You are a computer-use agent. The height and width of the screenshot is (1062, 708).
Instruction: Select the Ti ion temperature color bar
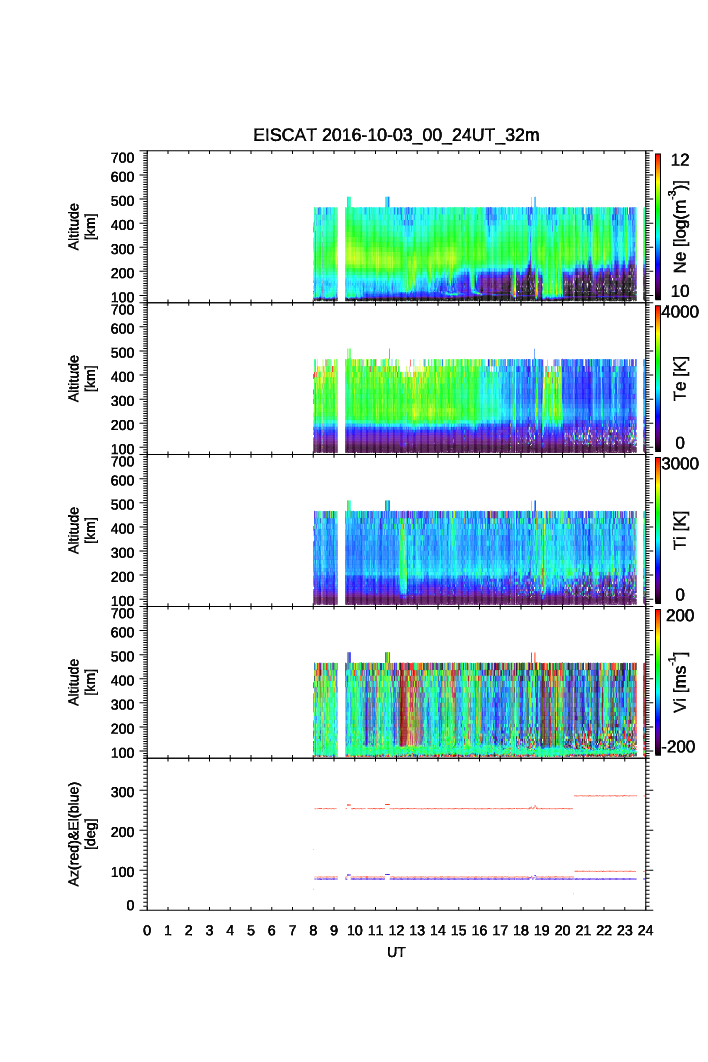(658, 530)
